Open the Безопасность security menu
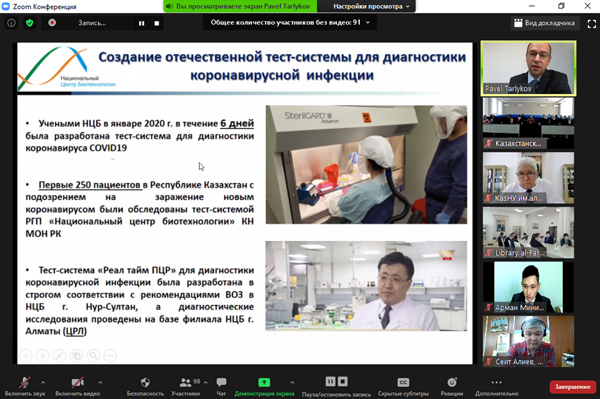 click(145, 386)
